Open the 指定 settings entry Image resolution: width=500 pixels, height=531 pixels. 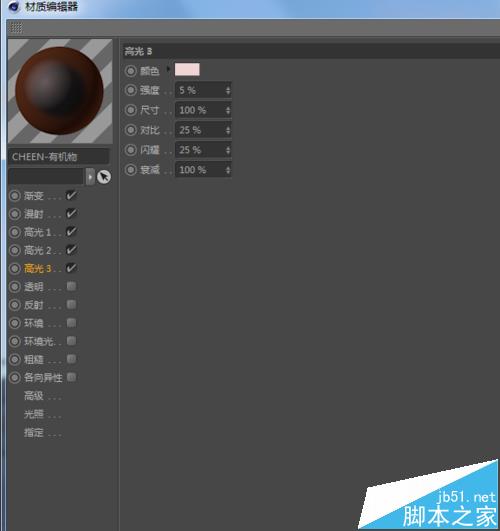click(34, 432)
